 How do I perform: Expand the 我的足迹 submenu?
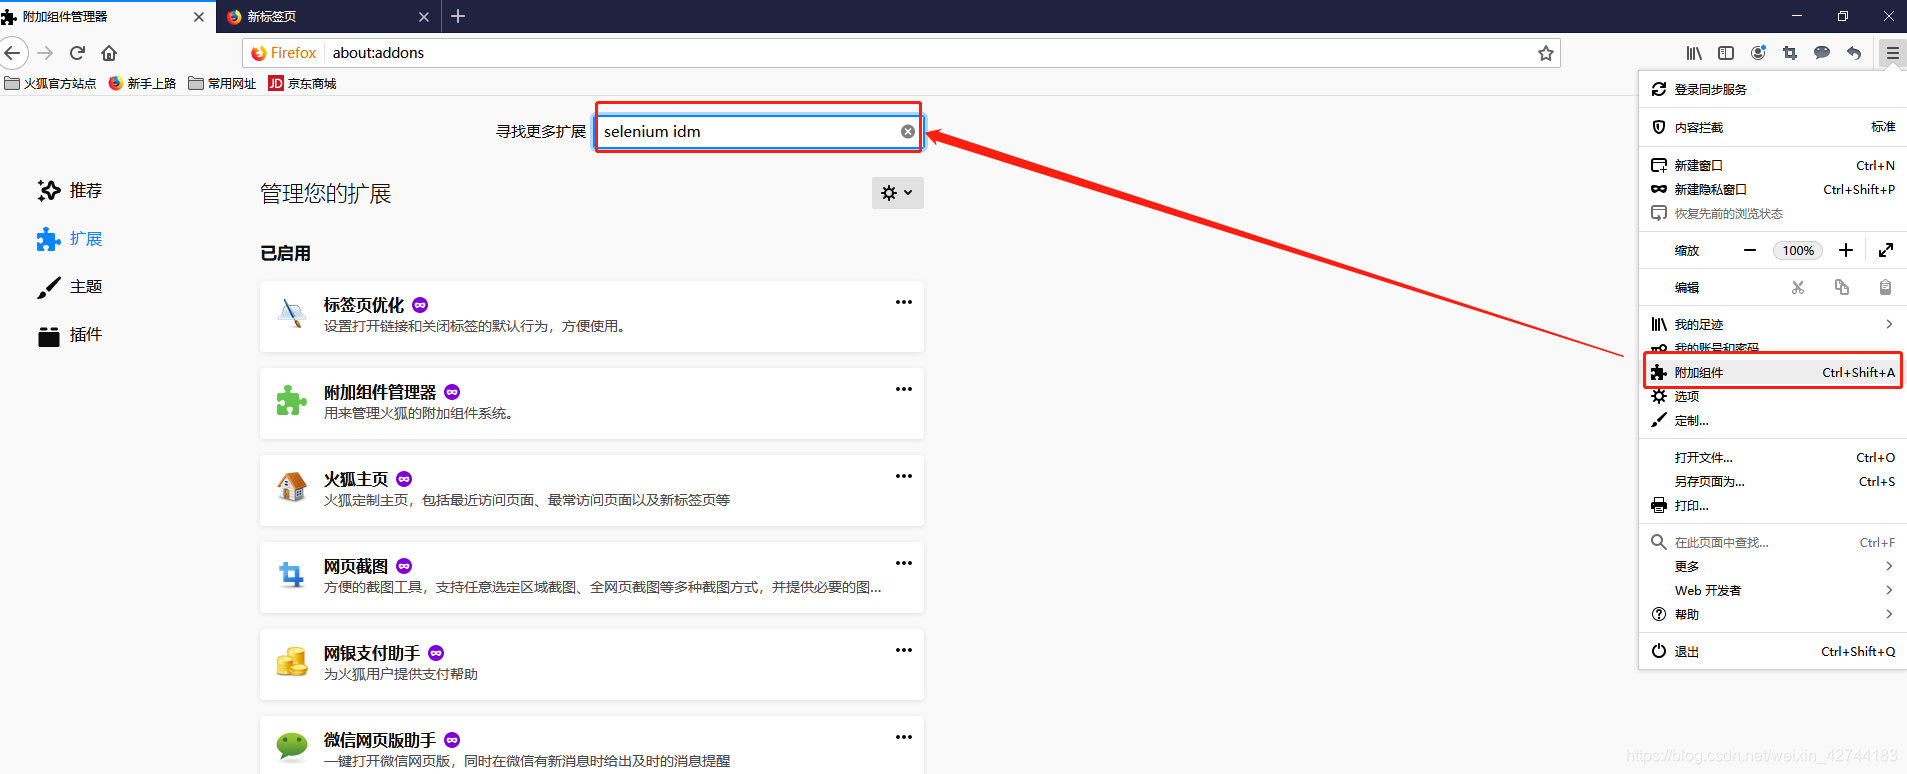pos(1773,324)
